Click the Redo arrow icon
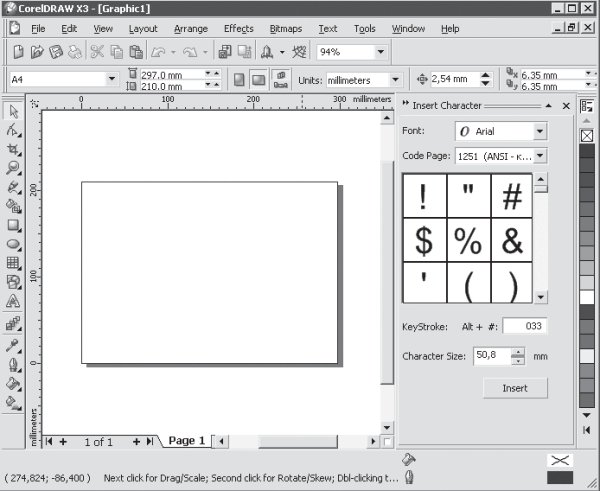Image resolution: width=600 pixels, height=491 pixels. pos(190,52)
